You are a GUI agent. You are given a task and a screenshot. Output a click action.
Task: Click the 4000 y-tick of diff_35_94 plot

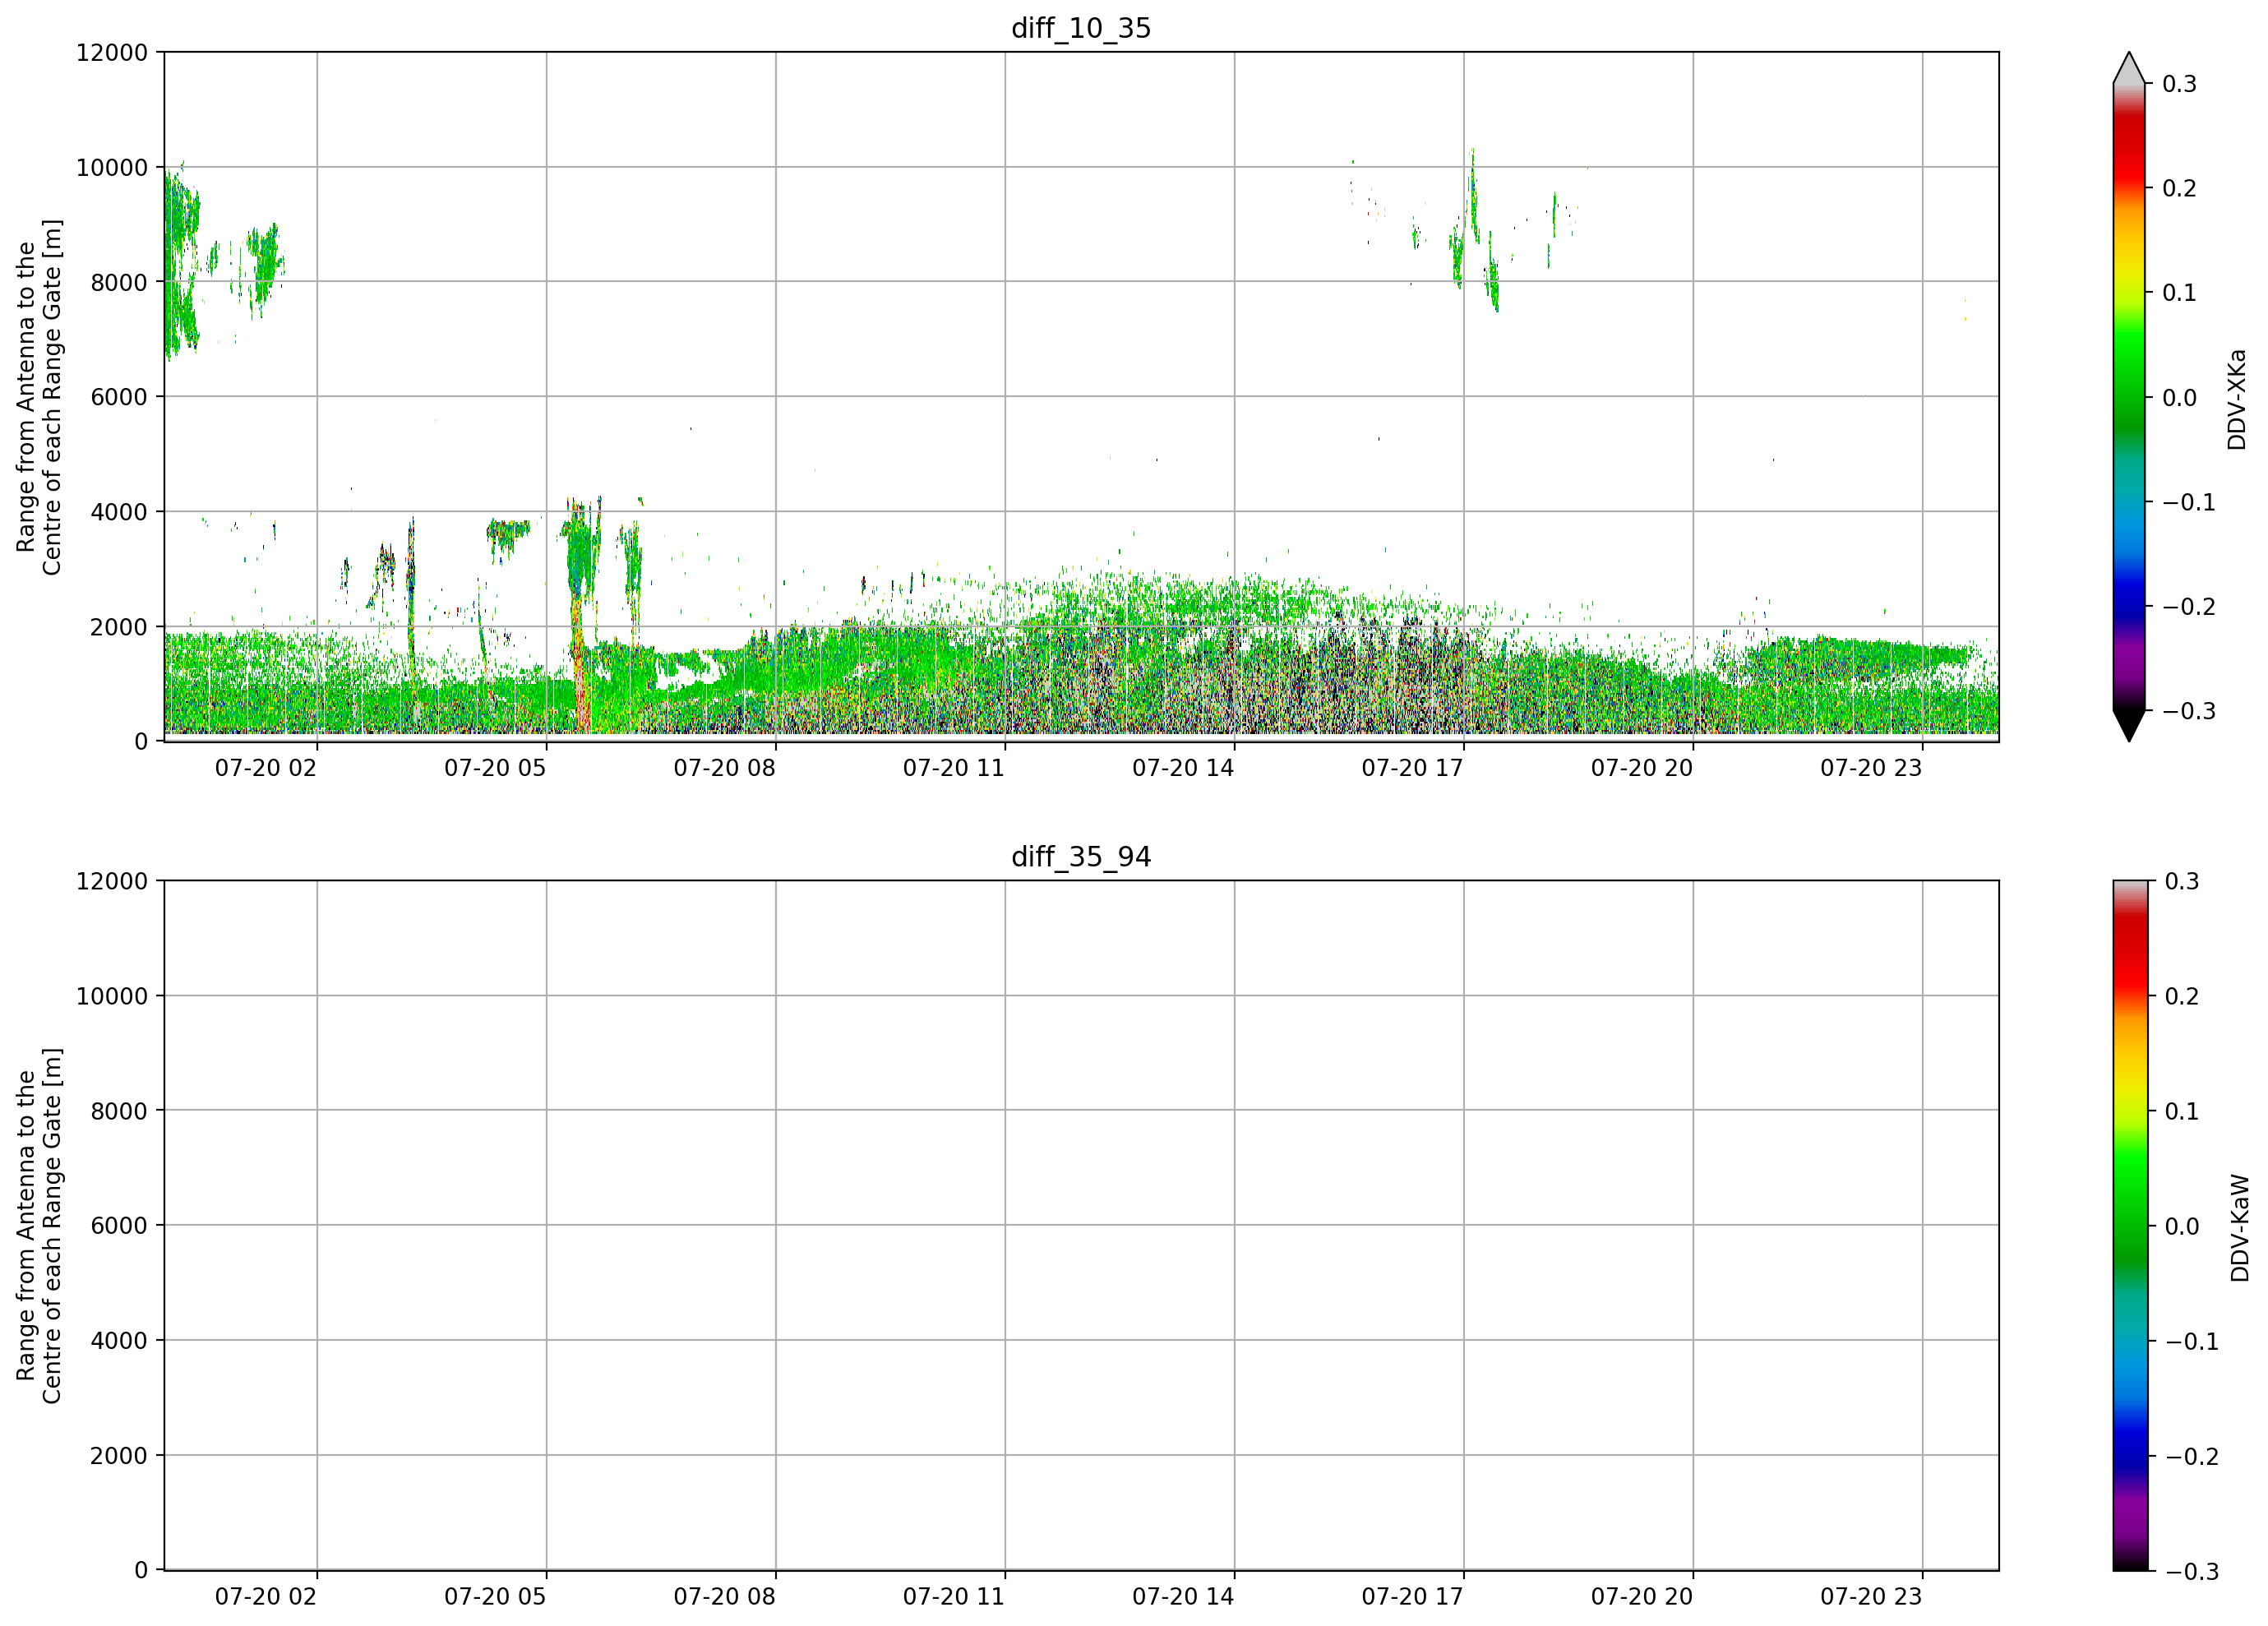coord(119,1341)
